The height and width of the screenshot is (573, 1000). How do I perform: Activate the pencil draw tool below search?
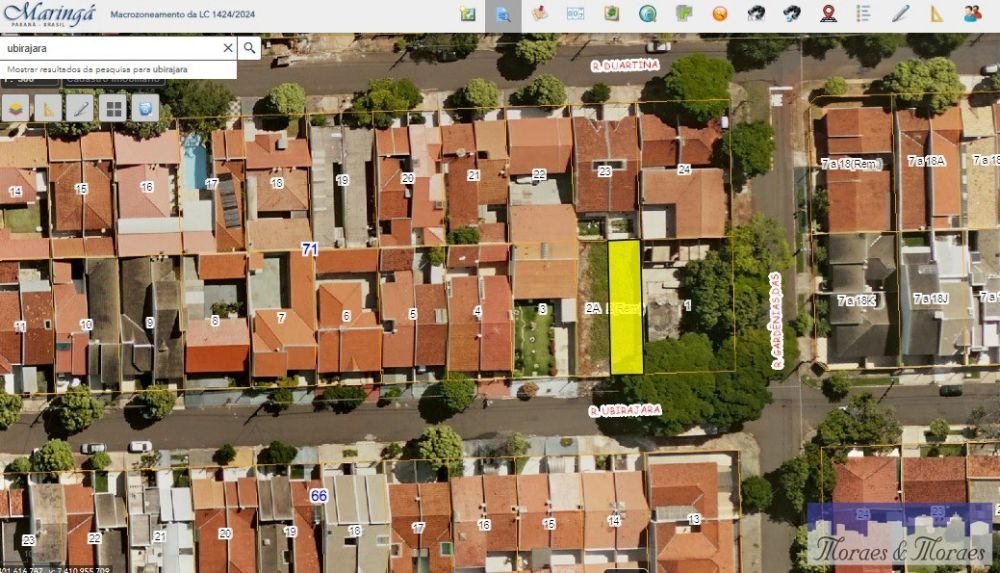pyautogui.click(x=80, y=108)
